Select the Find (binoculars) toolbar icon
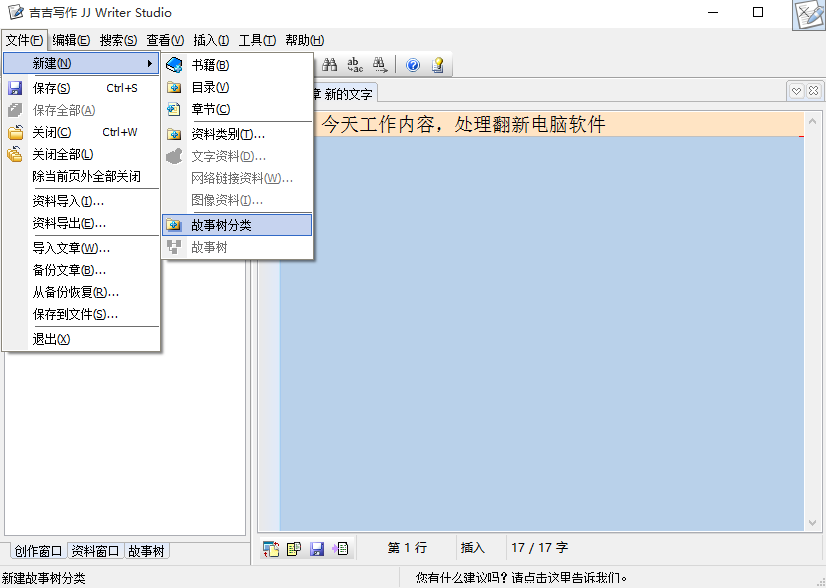 331,64
